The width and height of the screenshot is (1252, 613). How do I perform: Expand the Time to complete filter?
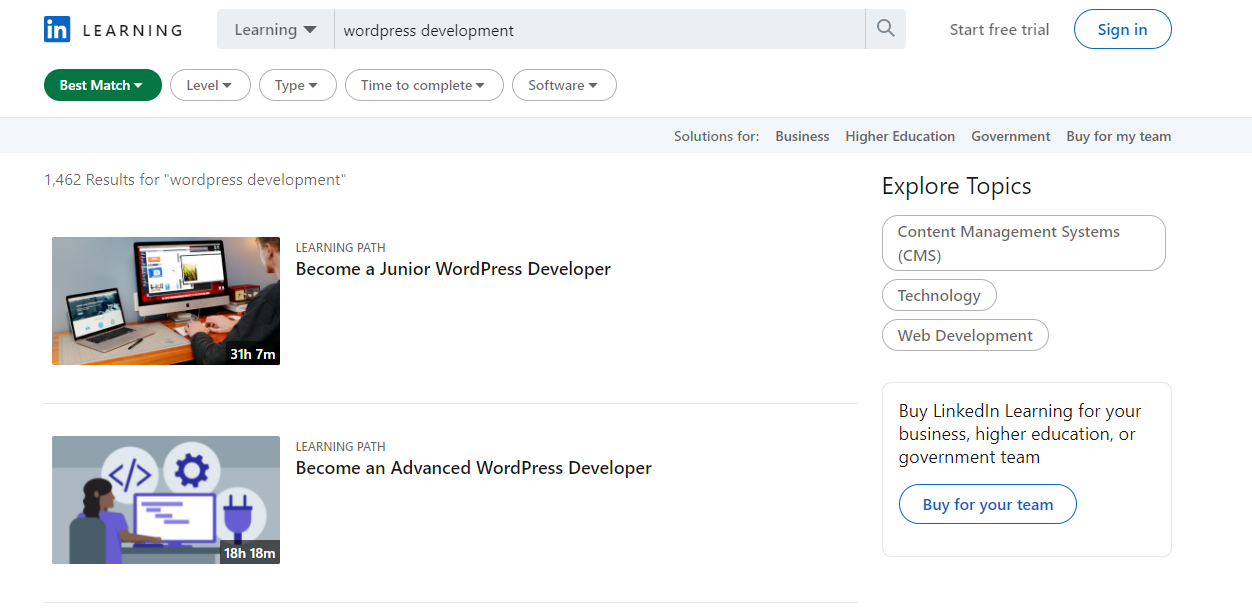pos(424,85)
